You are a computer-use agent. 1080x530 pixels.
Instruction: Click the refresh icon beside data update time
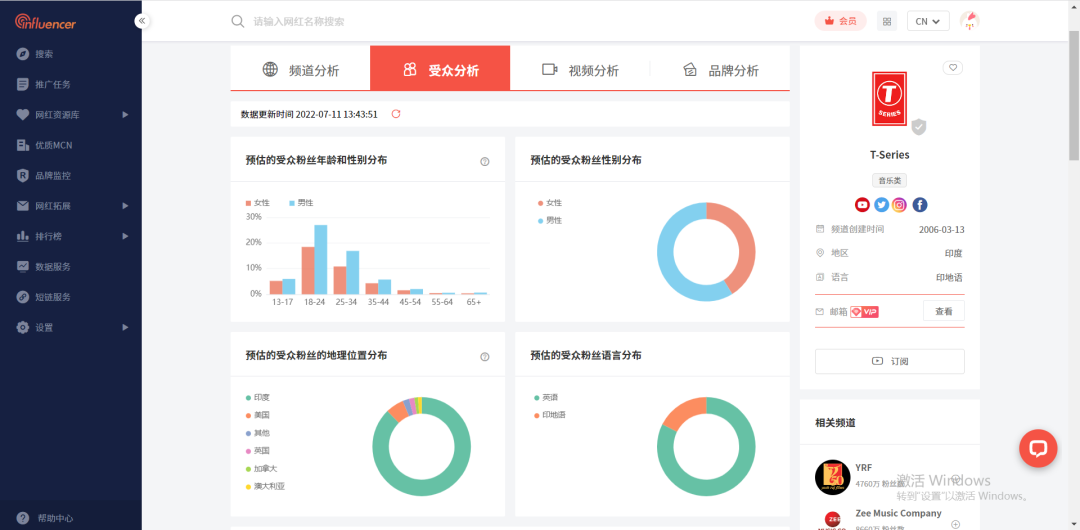click(x=396, y=114)
